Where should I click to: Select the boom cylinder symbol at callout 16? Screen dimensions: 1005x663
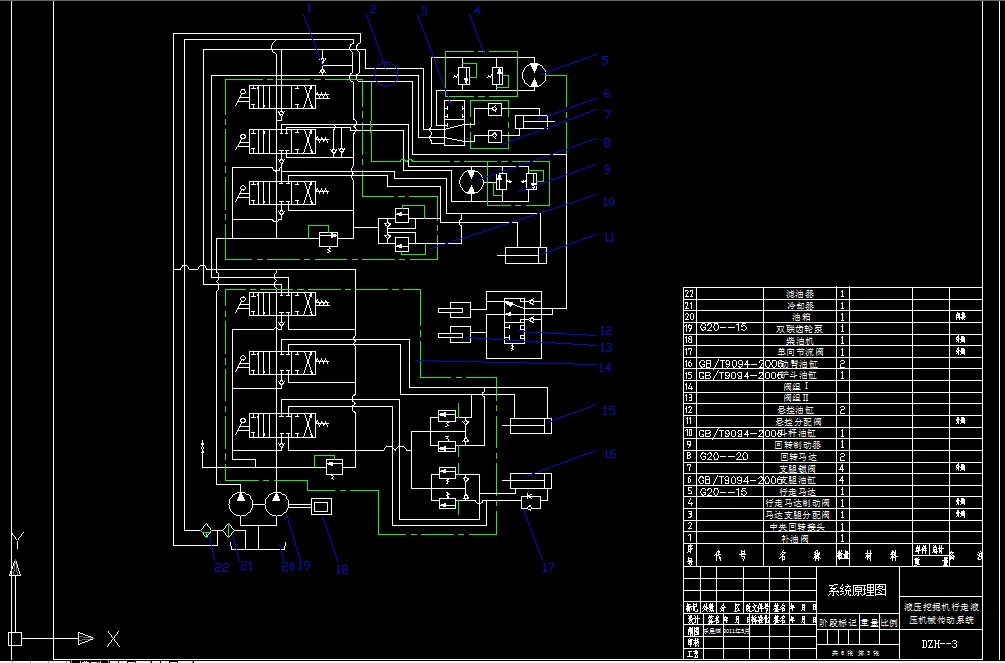[529, 481]
